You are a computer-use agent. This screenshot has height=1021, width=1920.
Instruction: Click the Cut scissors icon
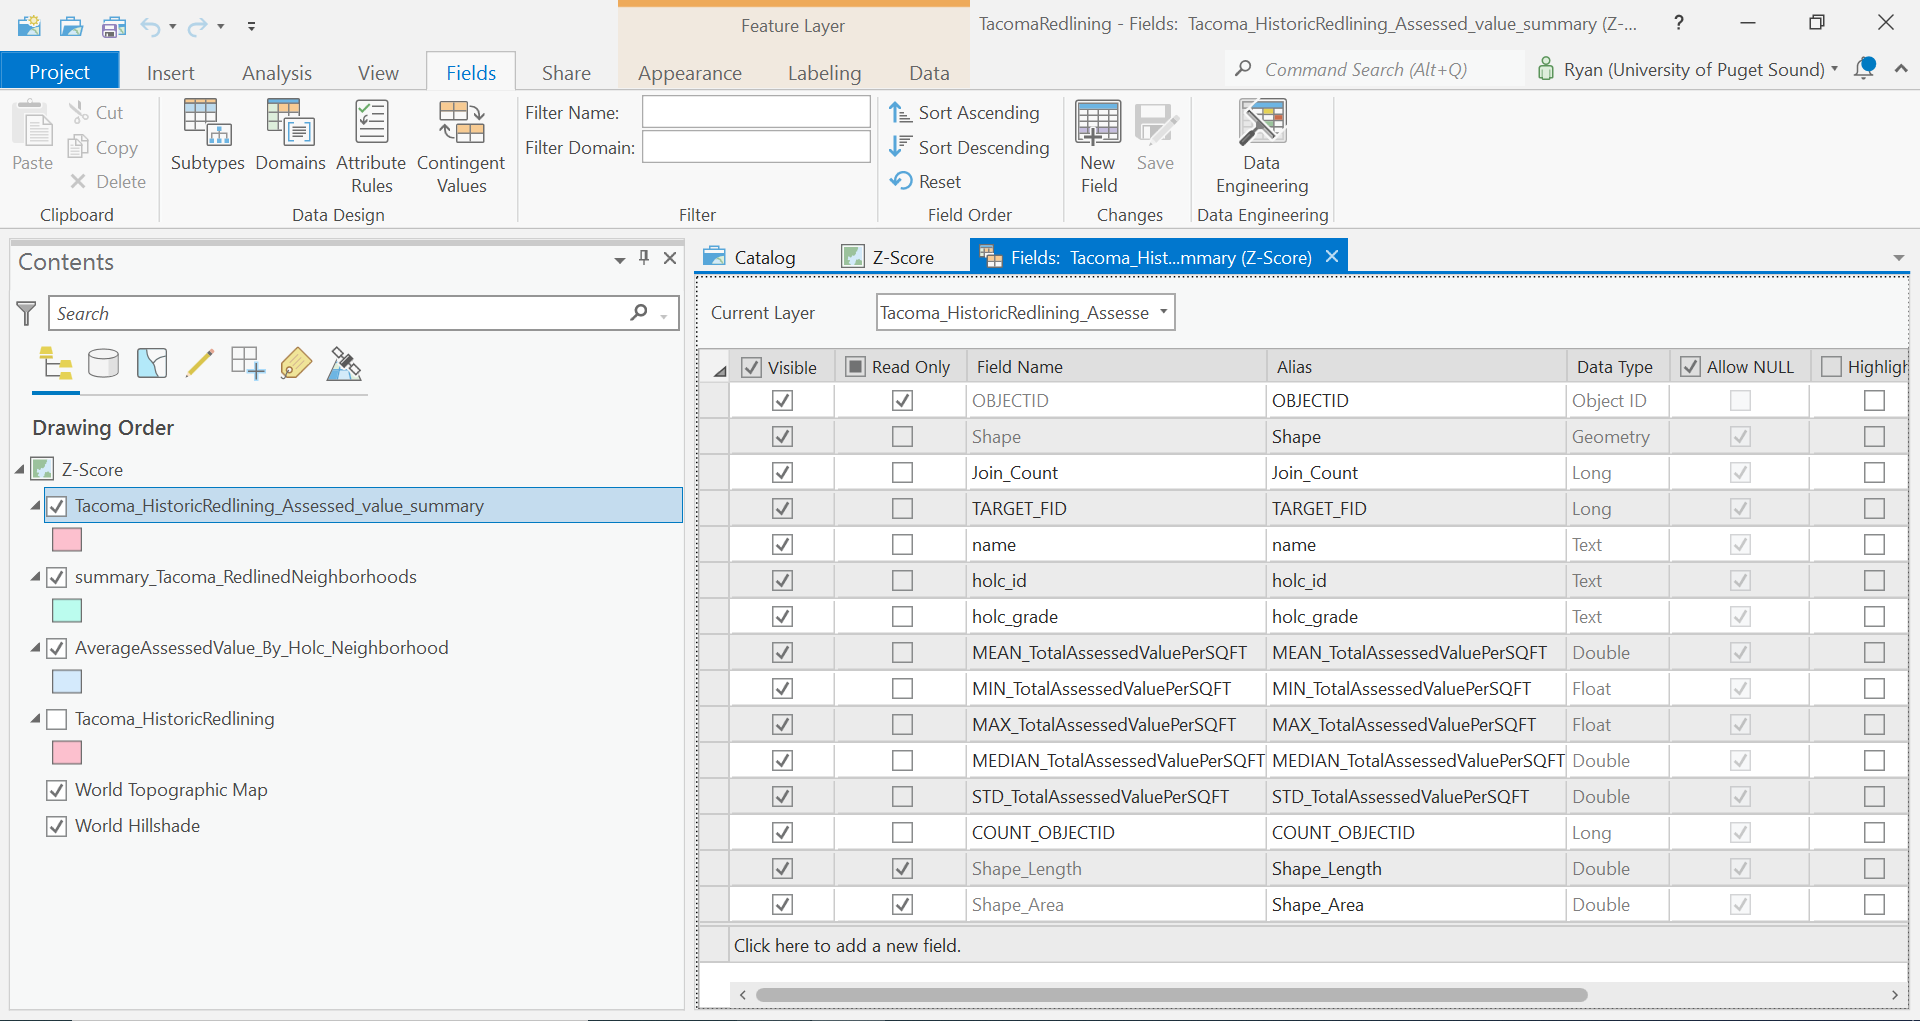79,112
